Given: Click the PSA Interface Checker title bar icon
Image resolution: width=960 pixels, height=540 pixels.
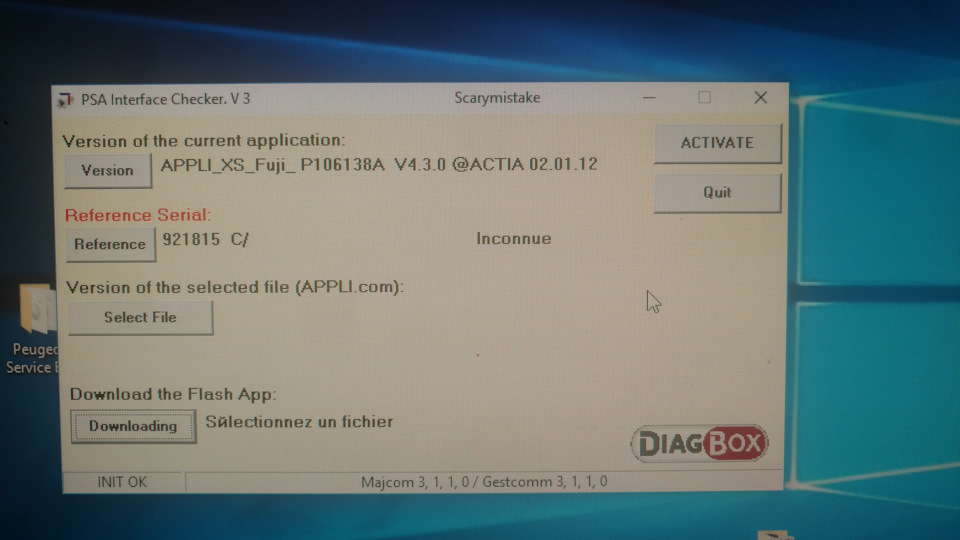Looking at the screenshot, I should point(65,100).
